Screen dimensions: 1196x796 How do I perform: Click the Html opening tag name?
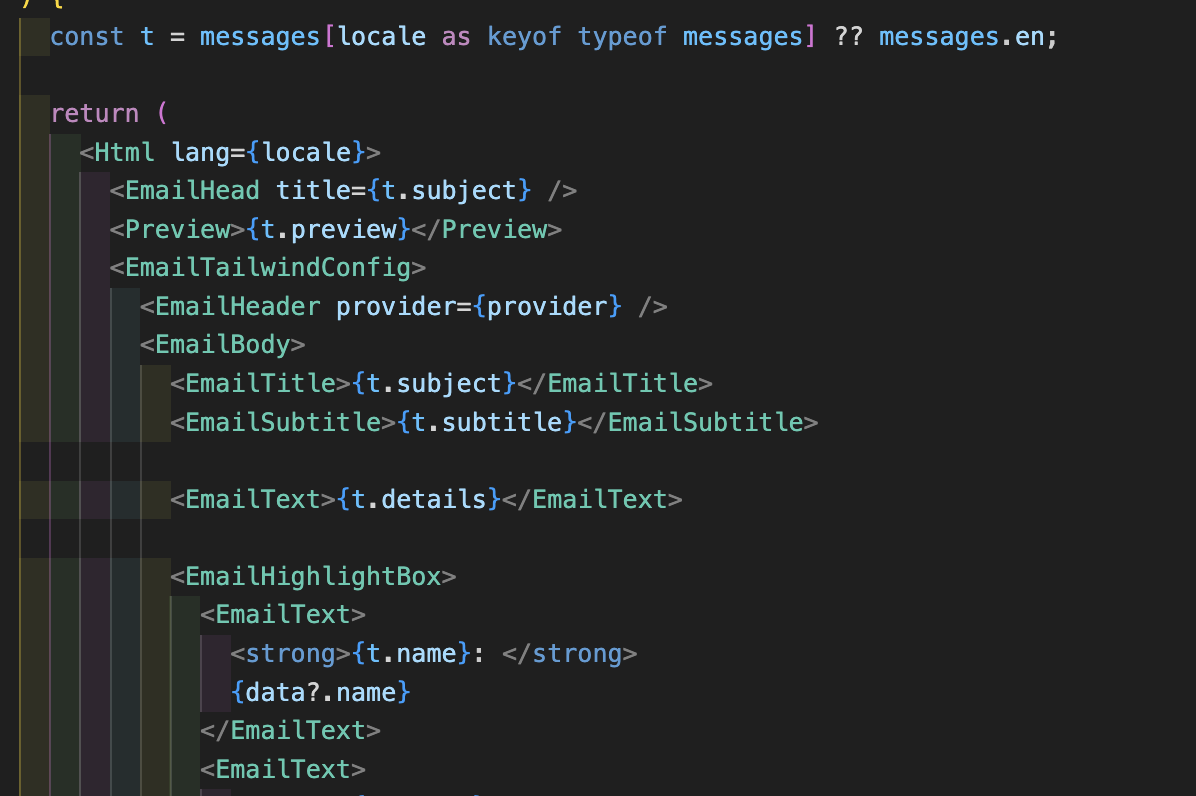[125, 152]
